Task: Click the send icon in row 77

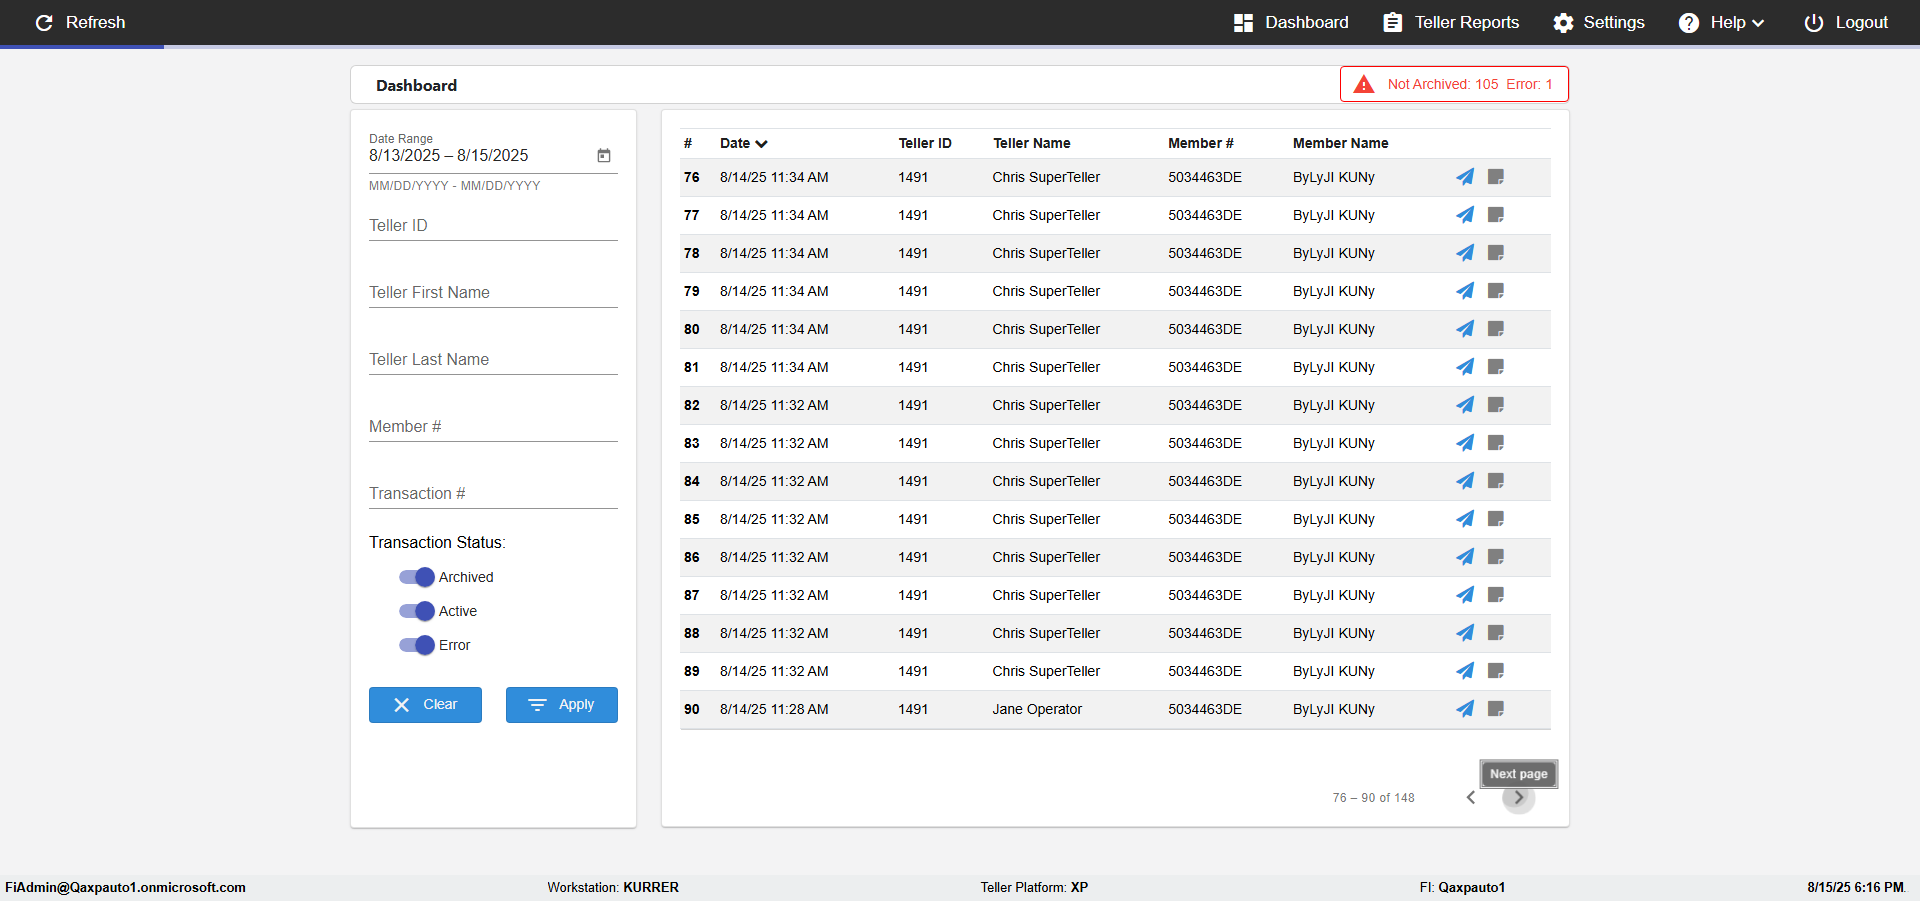Action: pos(1465,215)
